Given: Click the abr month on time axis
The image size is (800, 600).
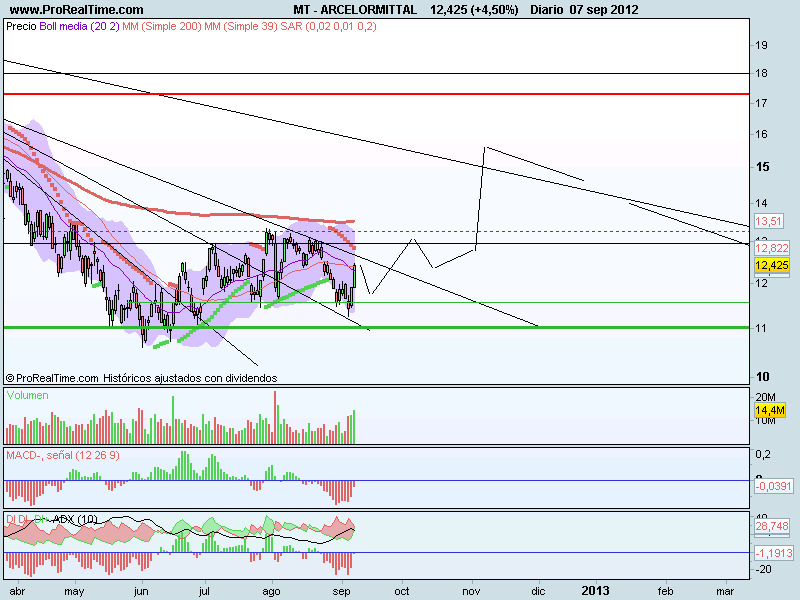Looking at the screenshot, I should [17, 591].
